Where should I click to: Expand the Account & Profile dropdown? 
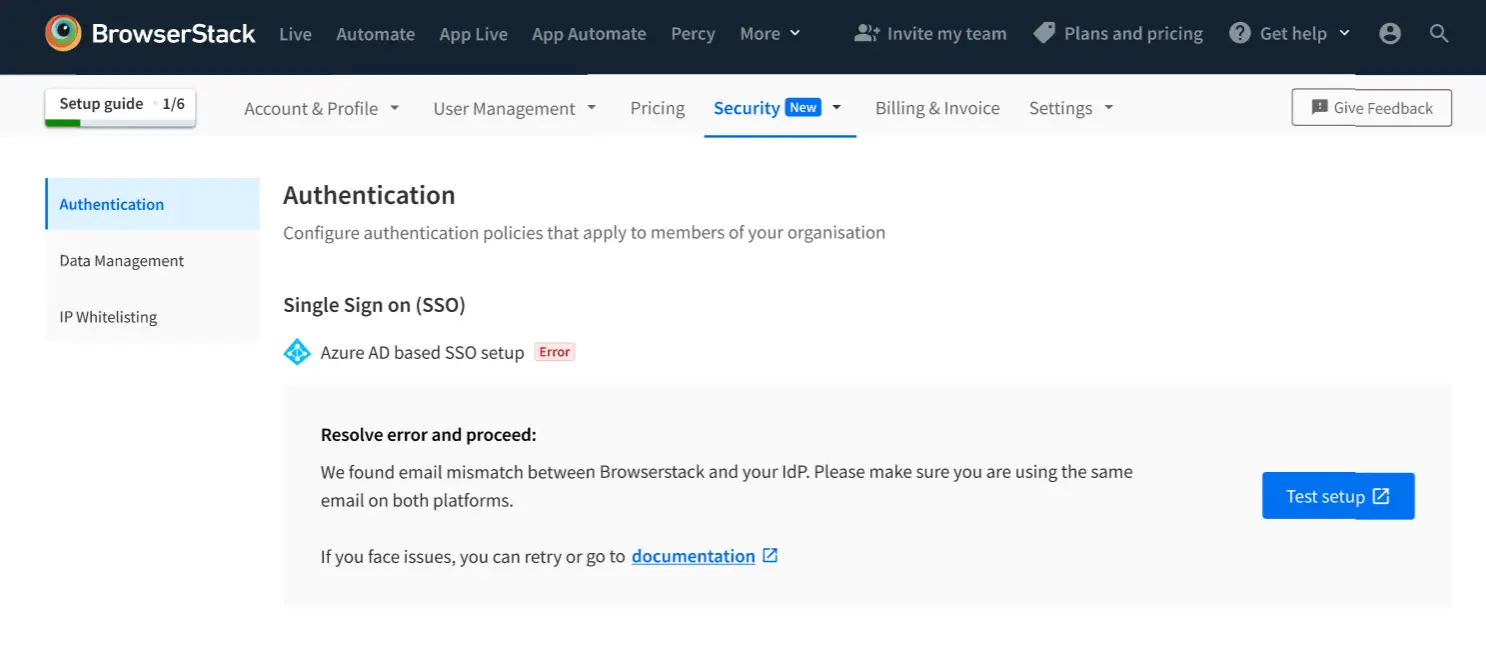click(321, 108)
